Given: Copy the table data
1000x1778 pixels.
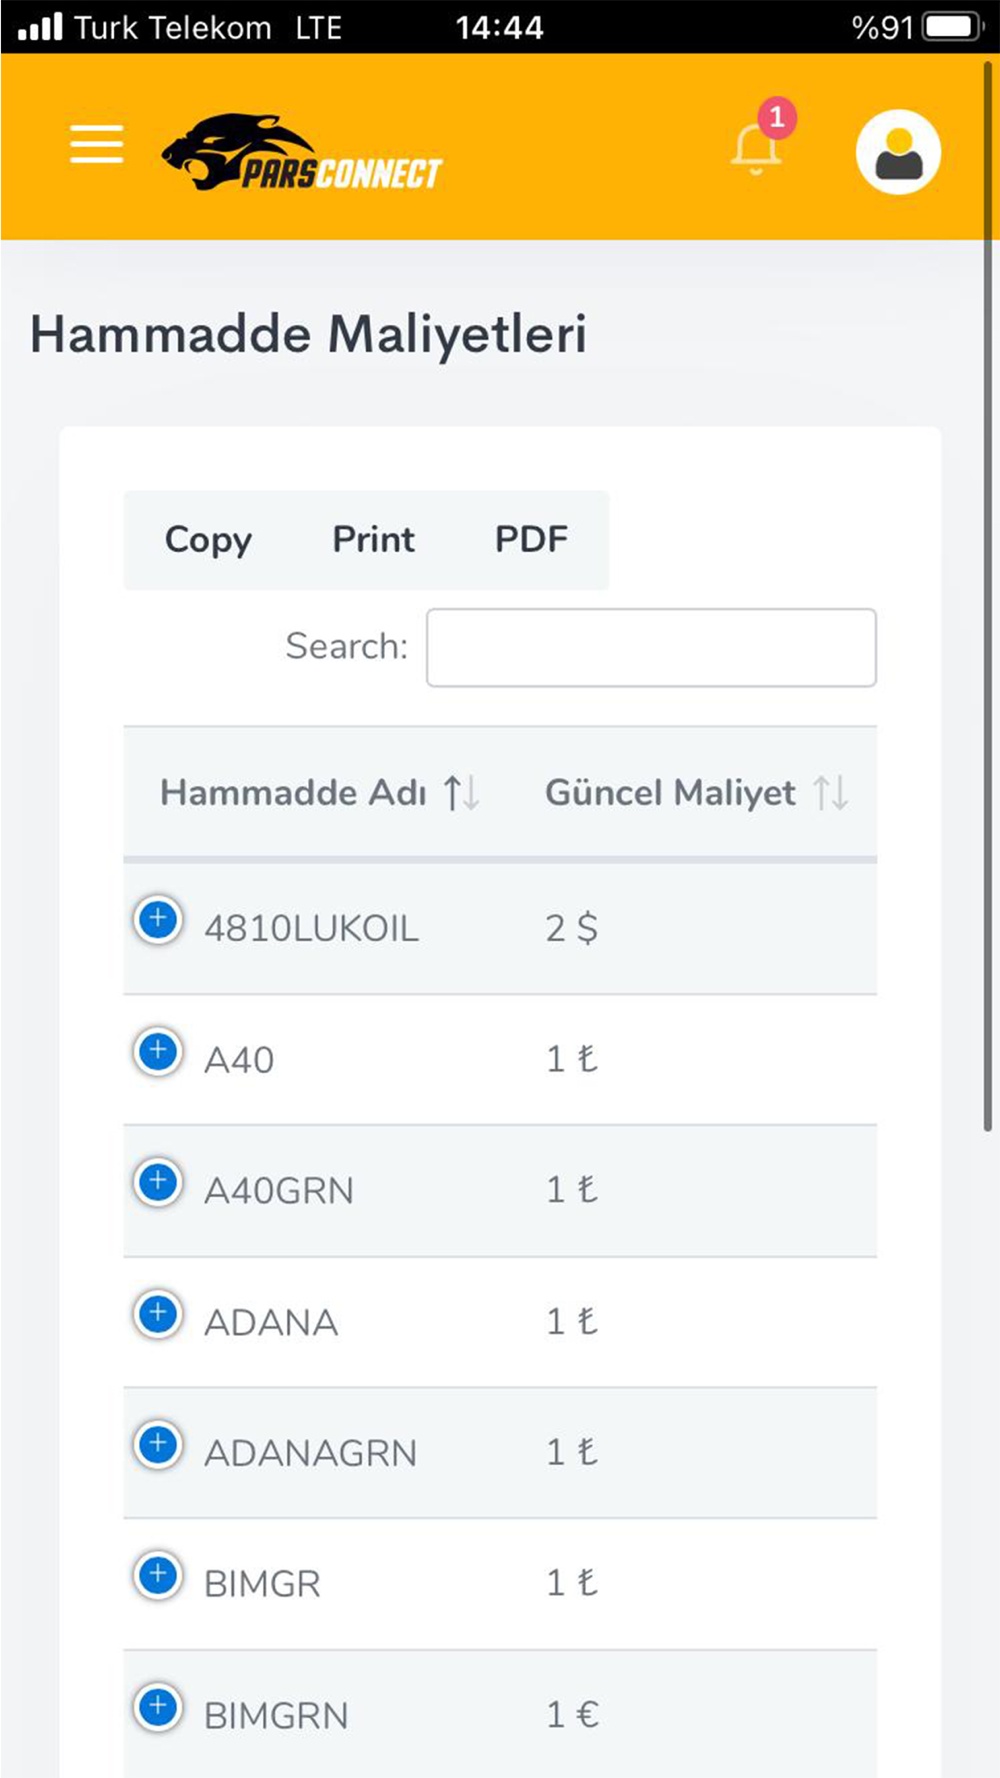Looking at the screenshot, I should 208,540.
